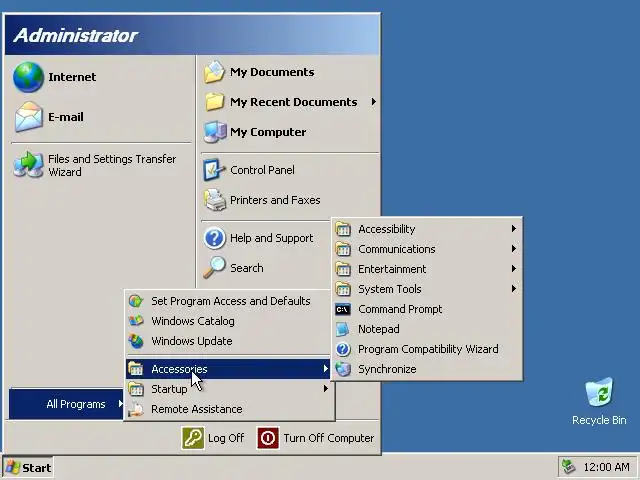
Task: Choose the Windows Catalog menu entry label
Action: click(x=193, y=321)
